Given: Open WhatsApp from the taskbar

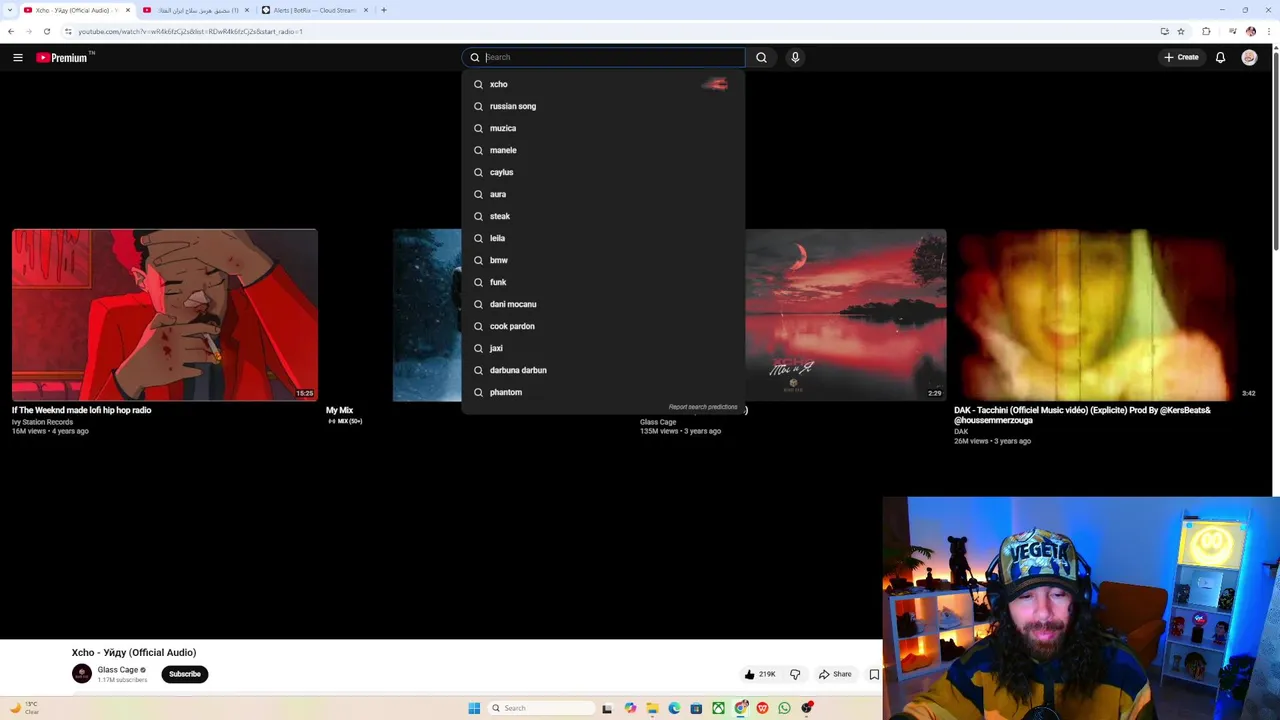Looking at the screenshot, I should pos(784,708).
